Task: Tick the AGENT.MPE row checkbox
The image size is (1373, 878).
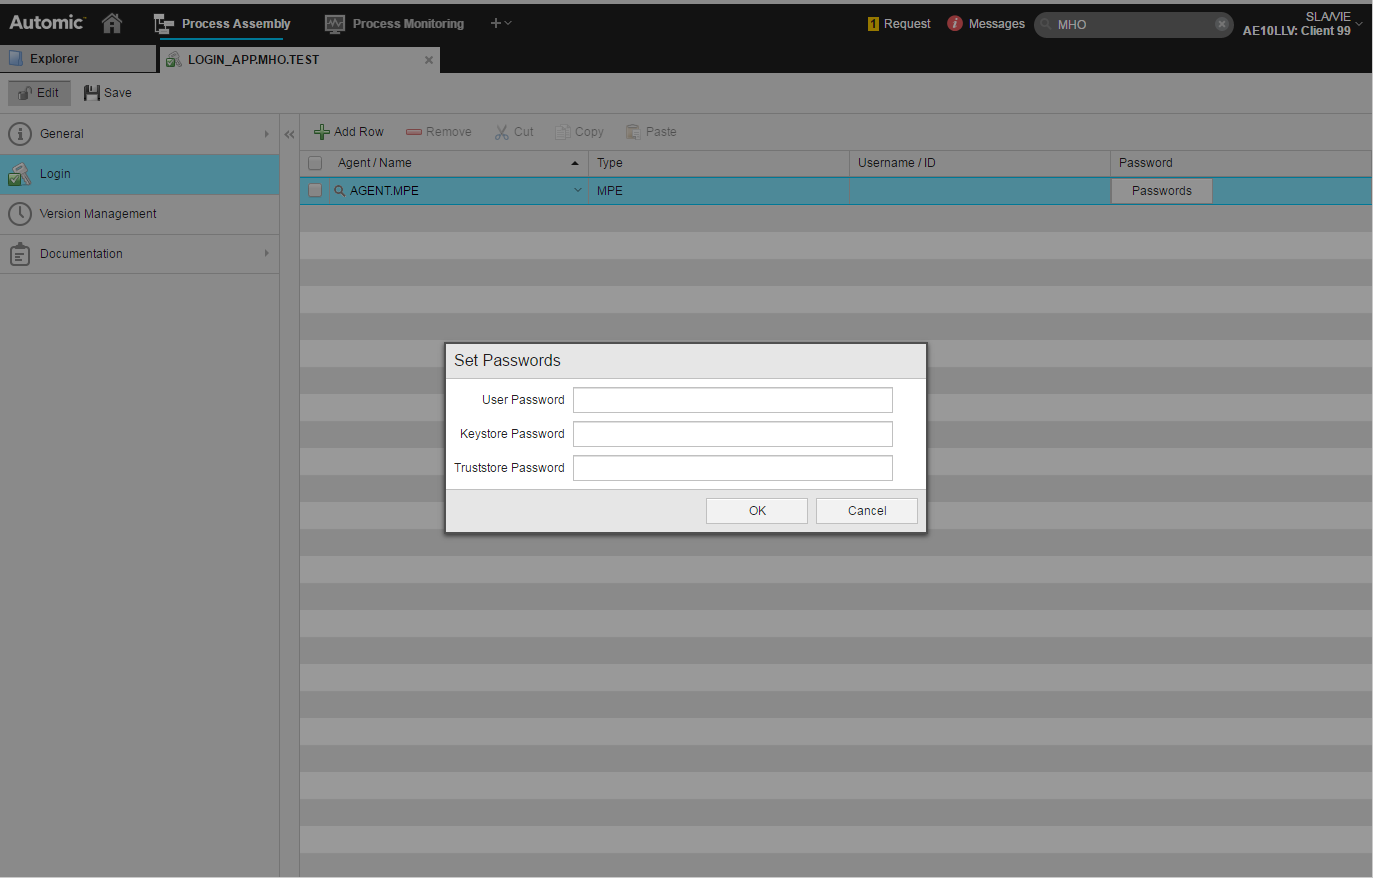Action: pos(315,191)
